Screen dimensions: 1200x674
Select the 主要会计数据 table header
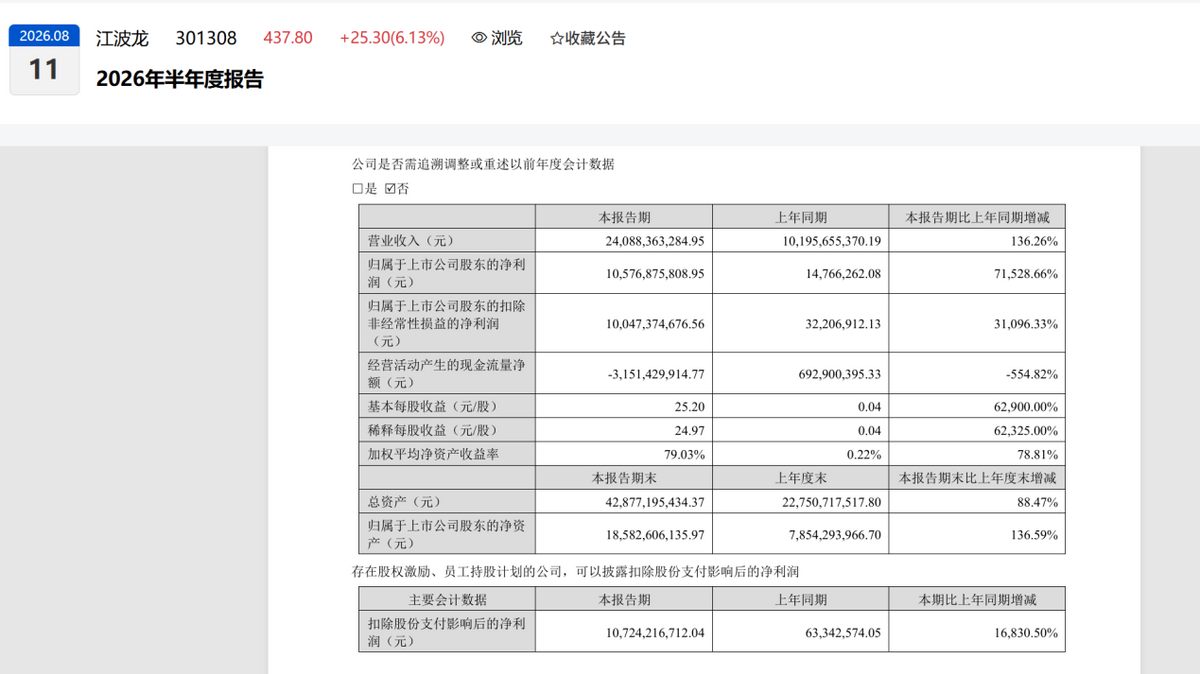point(447,600)
